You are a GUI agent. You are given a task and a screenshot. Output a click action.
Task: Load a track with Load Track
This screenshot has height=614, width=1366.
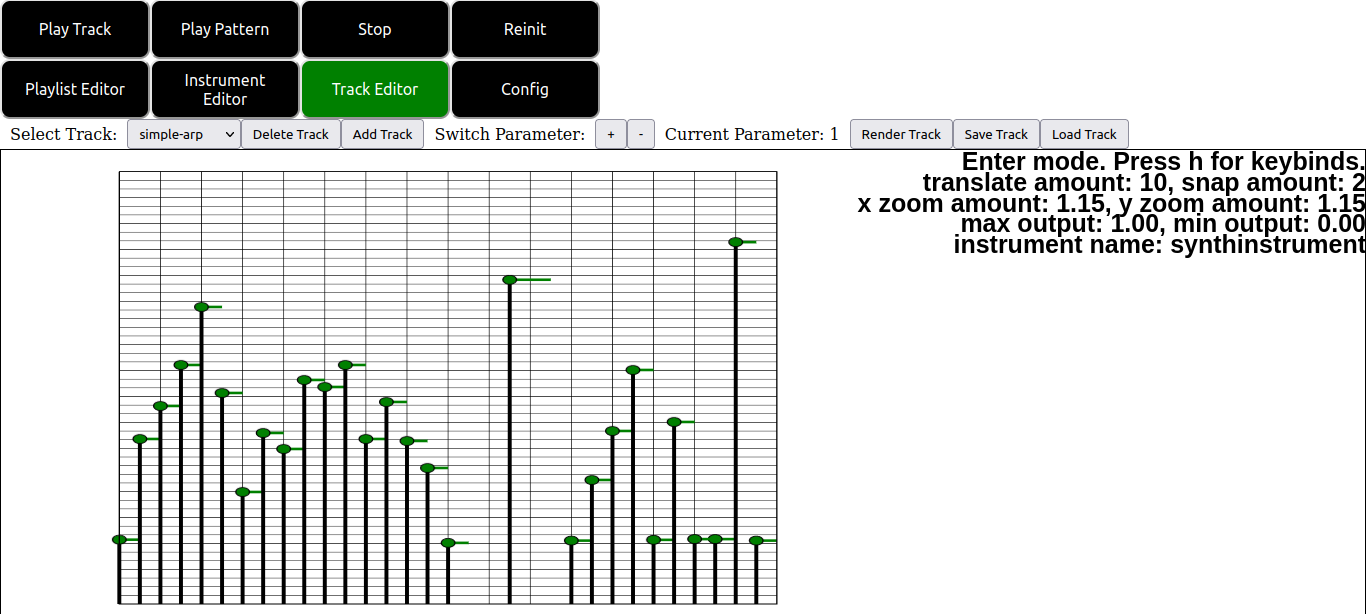1084,134
